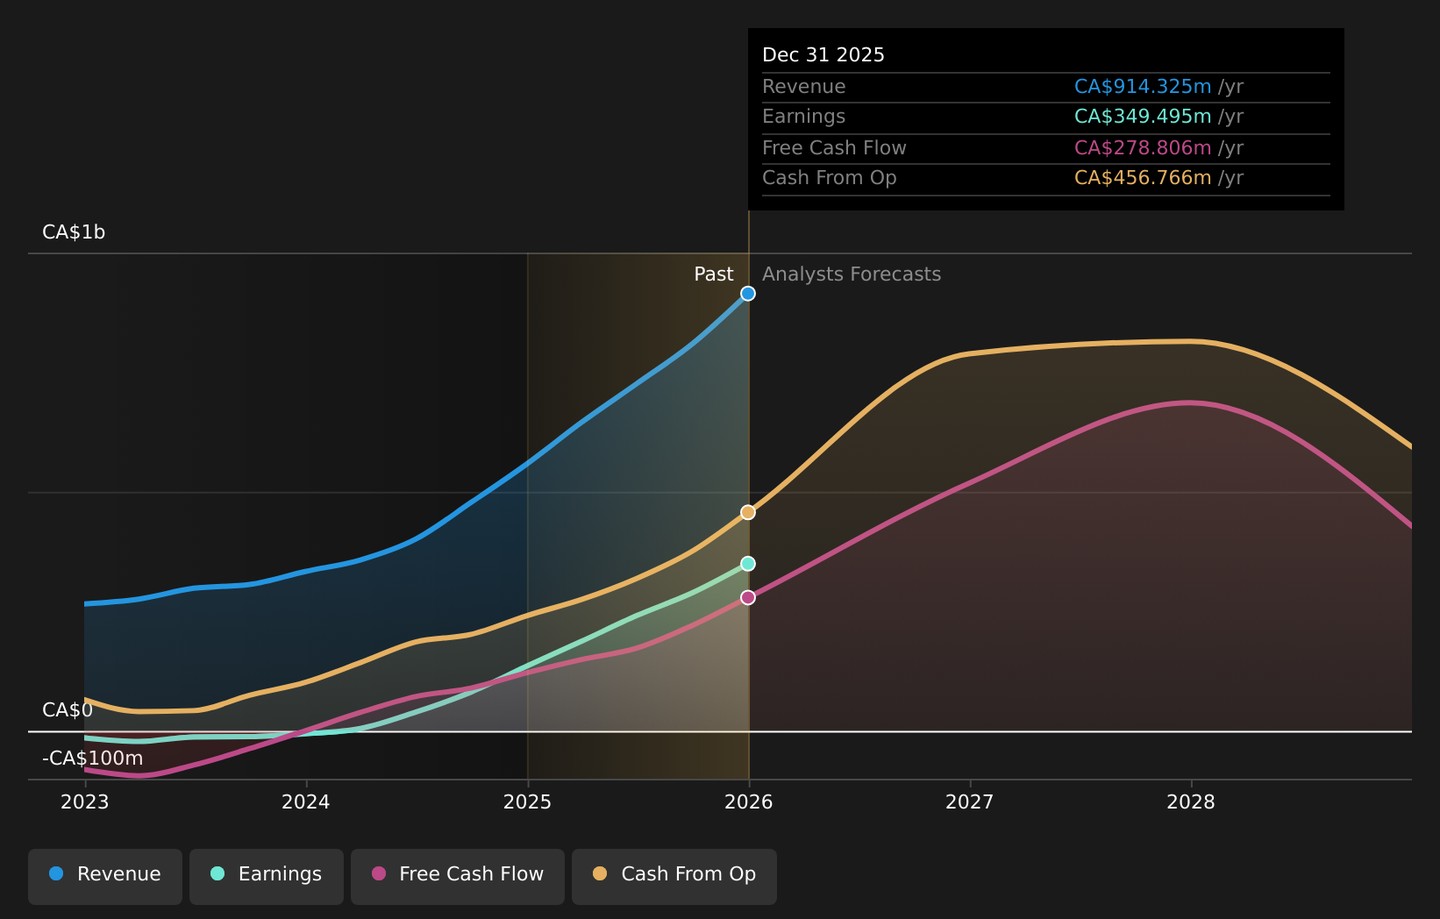Click the -CA$100m y-axis label
Image resolution: width=1440 pixels, height=919 pixels.
92,758
